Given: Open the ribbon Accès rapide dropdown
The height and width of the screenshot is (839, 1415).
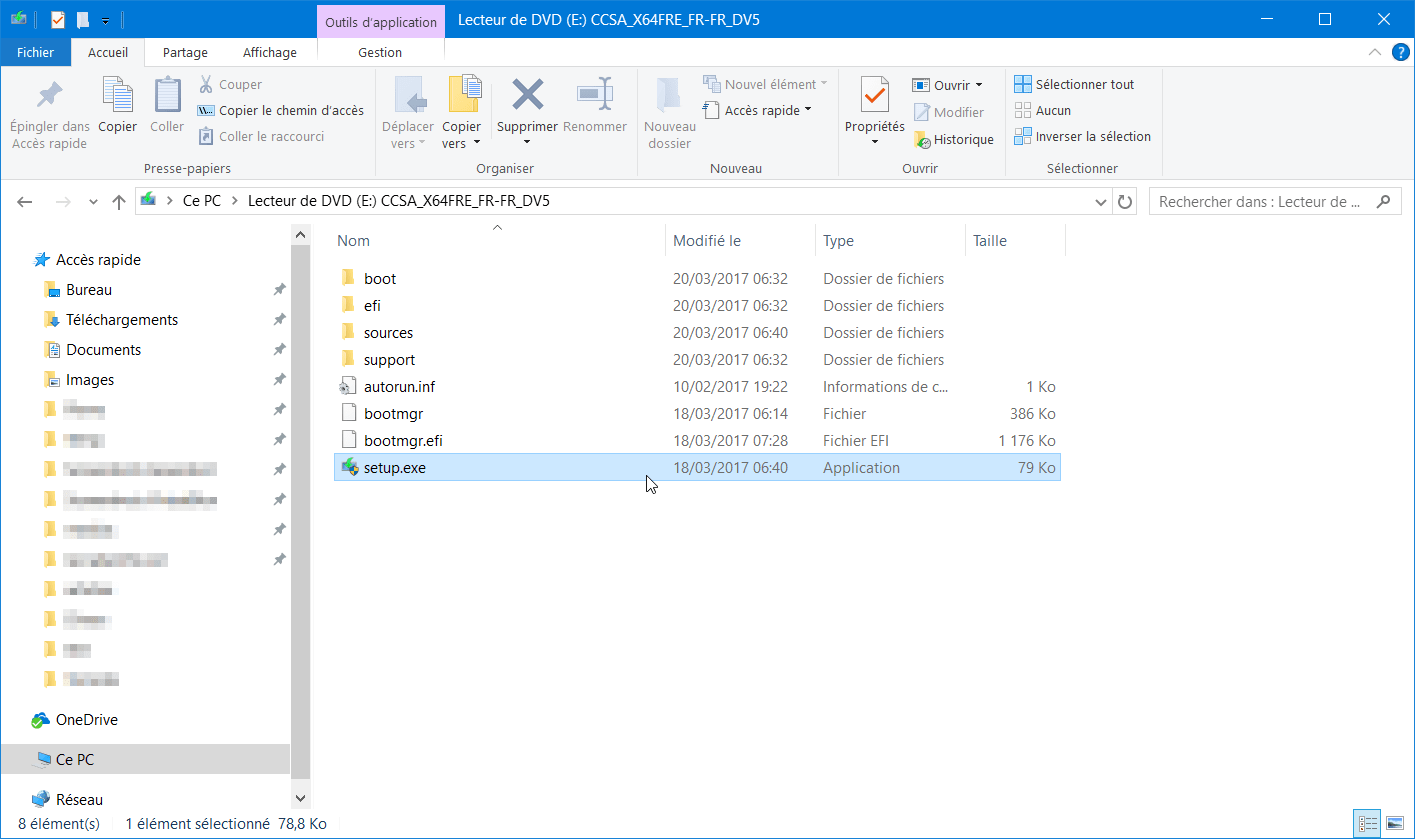Looking at the screenshot, I should tap(757, 111).
